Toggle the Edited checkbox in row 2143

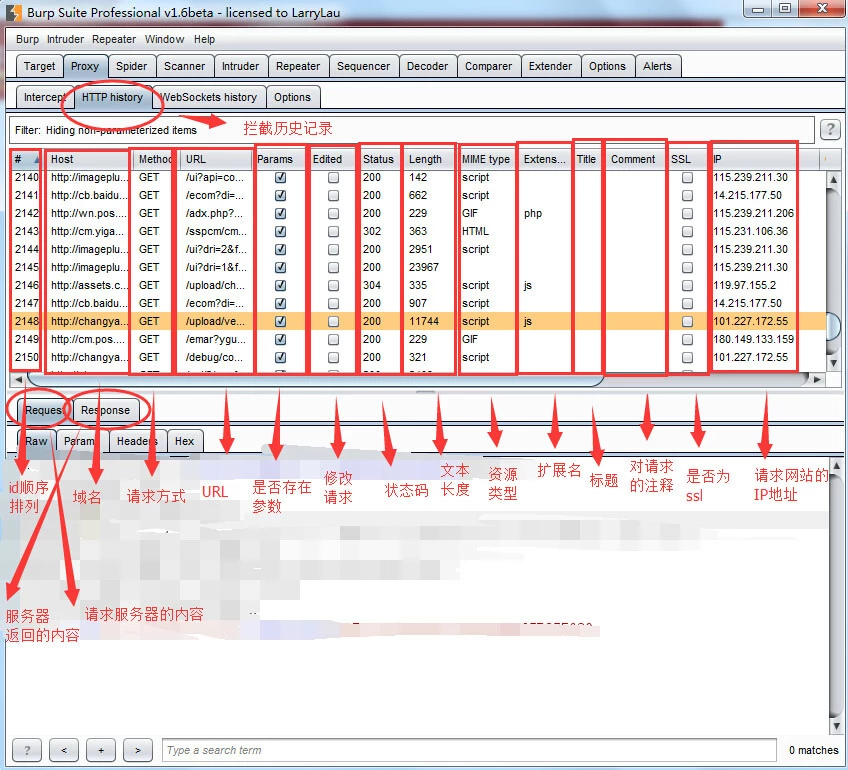(x=334, y=231)
